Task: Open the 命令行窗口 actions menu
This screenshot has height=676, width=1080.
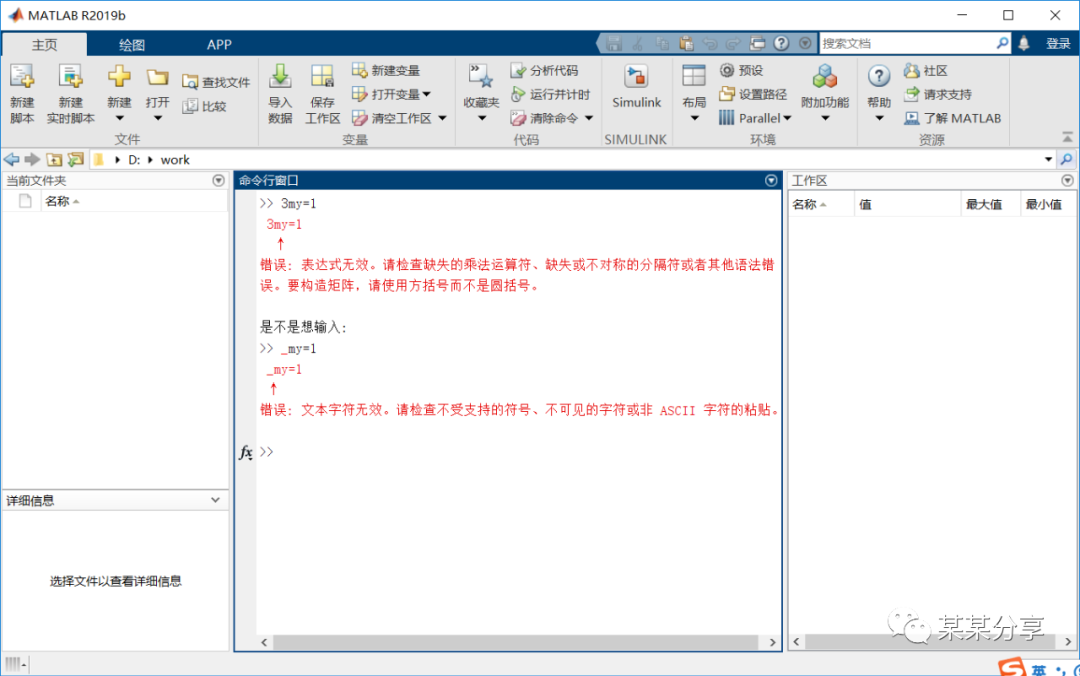Action: [x=771, y=181]
